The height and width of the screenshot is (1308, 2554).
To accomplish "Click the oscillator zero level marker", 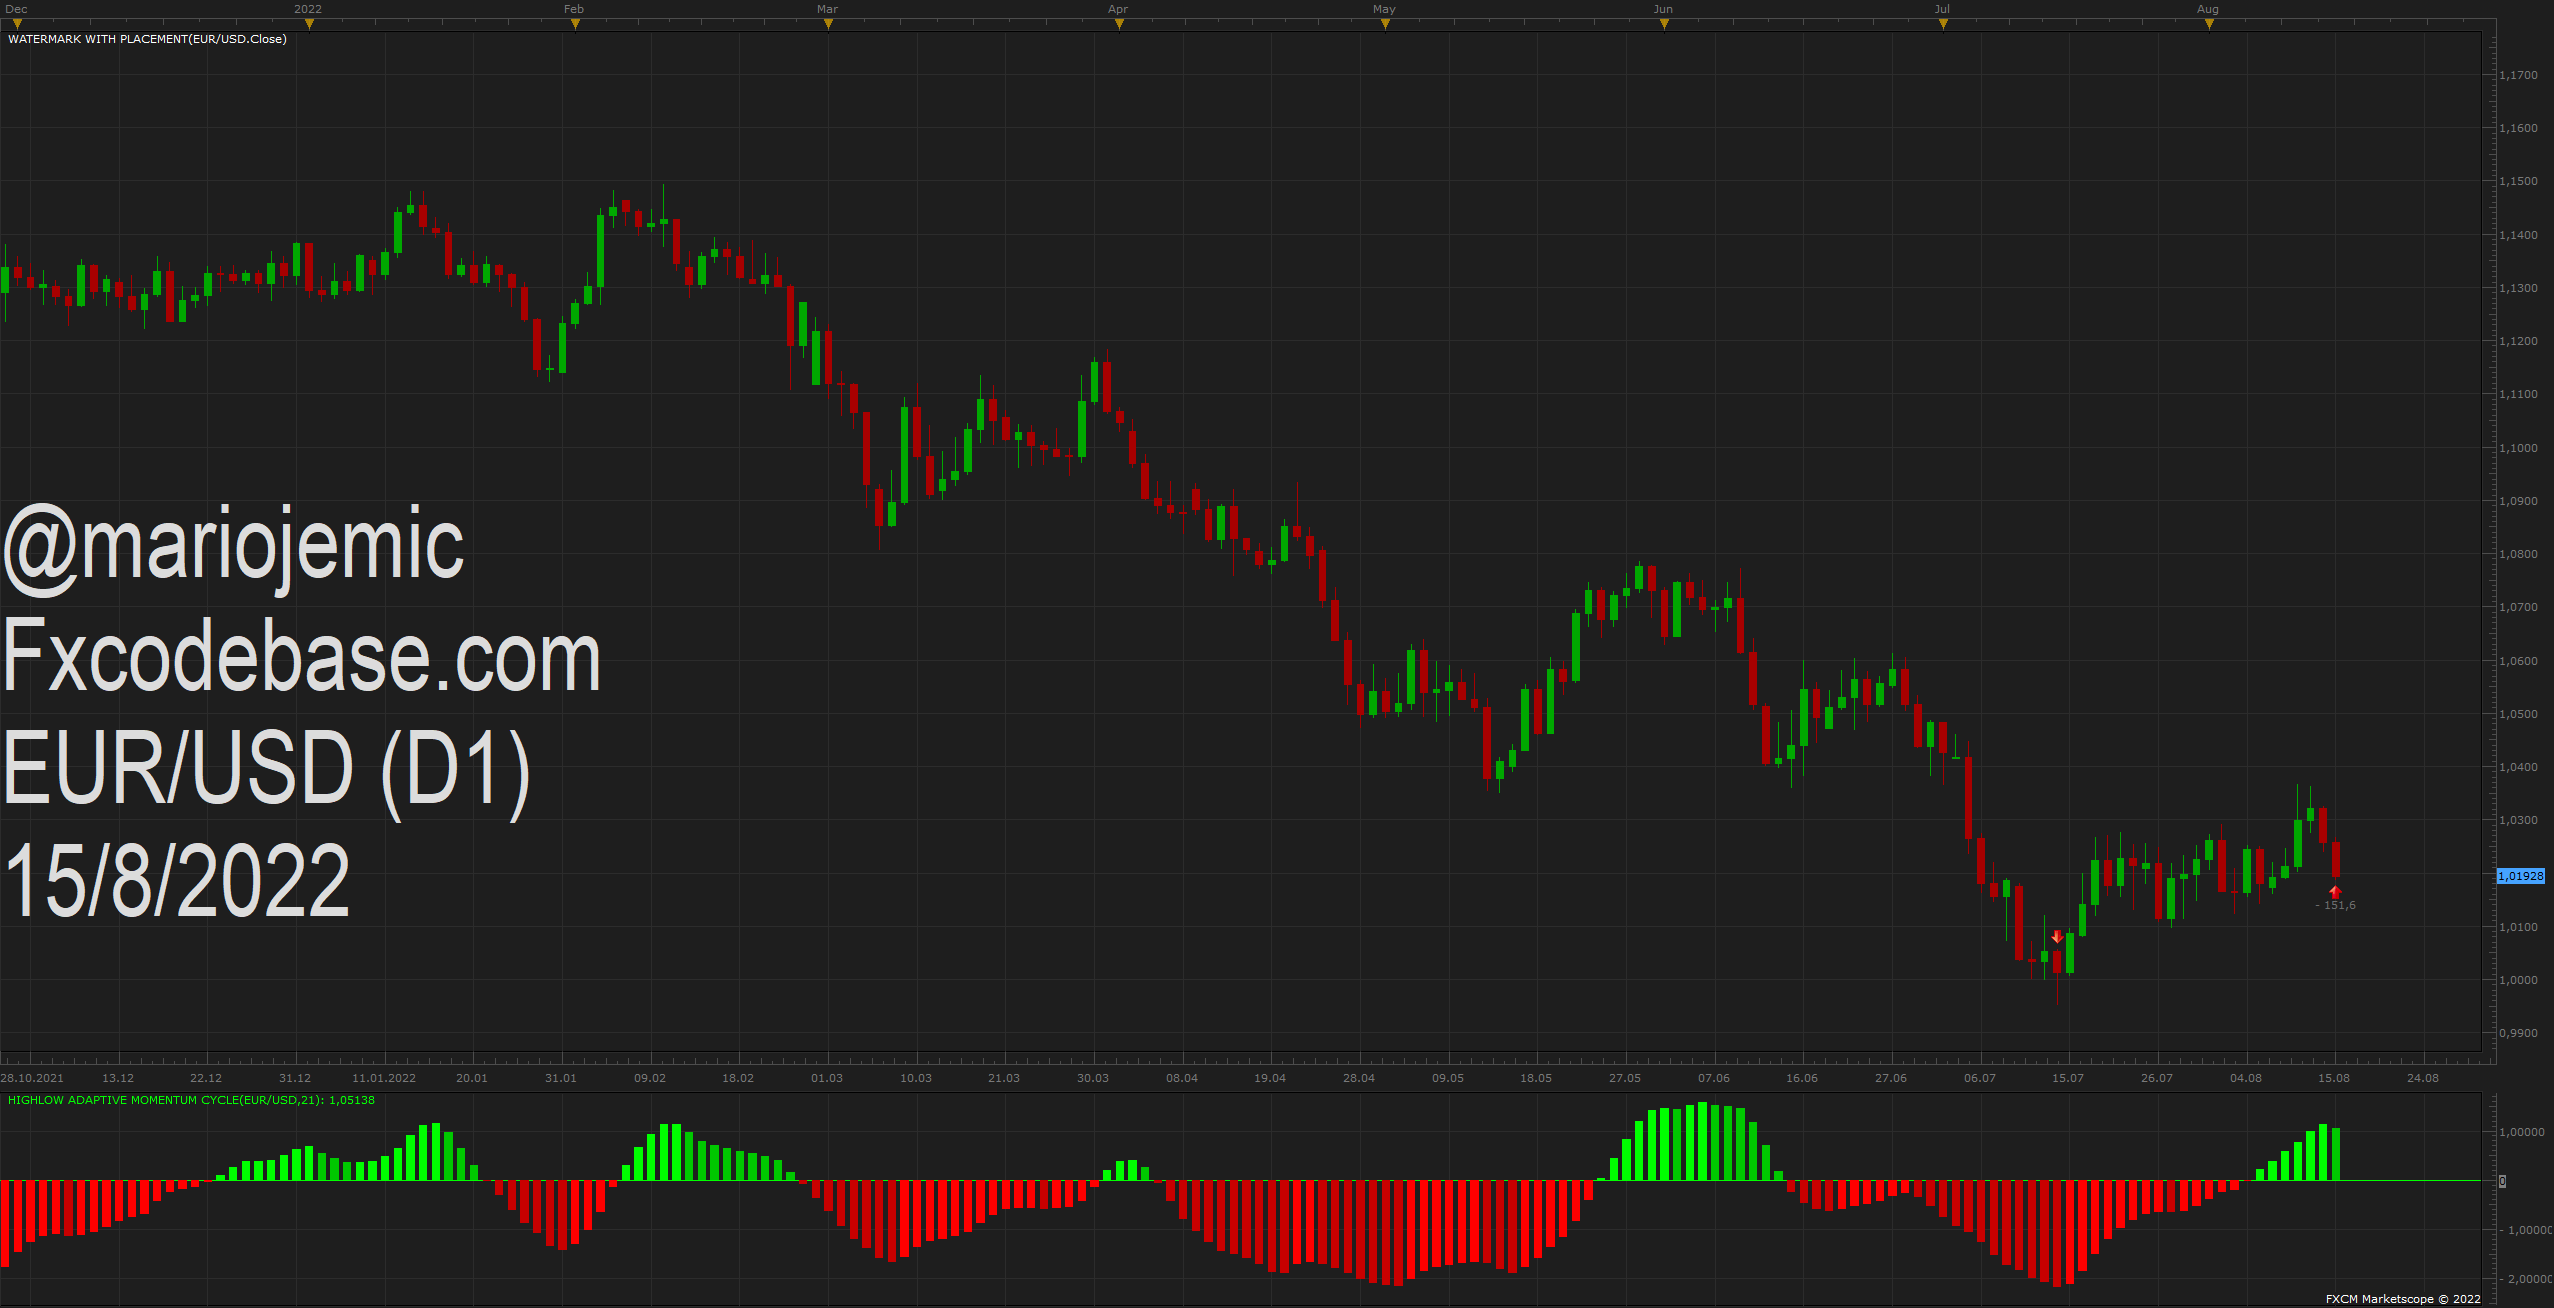I will pyautogui.click(x=2503, y=1181).
